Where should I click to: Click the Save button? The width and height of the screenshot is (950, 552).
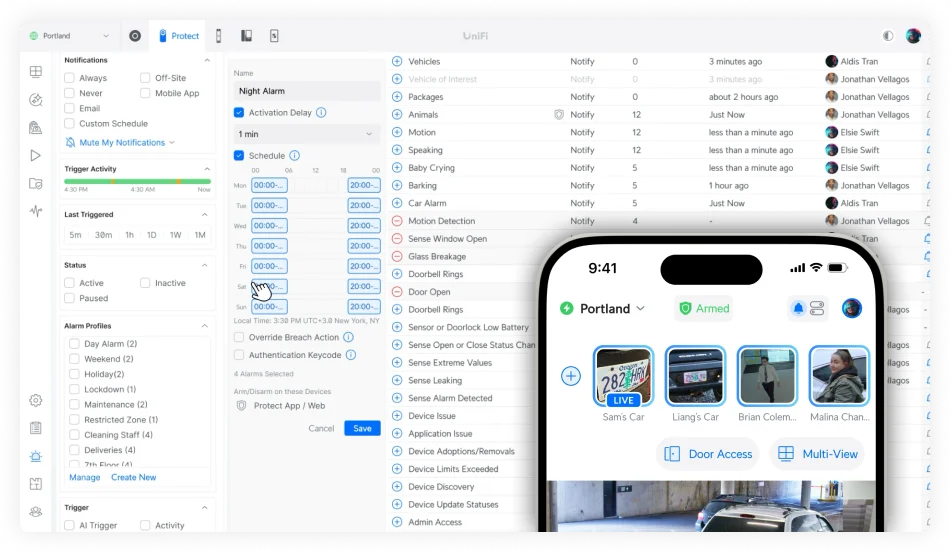[x=362, y=428]
